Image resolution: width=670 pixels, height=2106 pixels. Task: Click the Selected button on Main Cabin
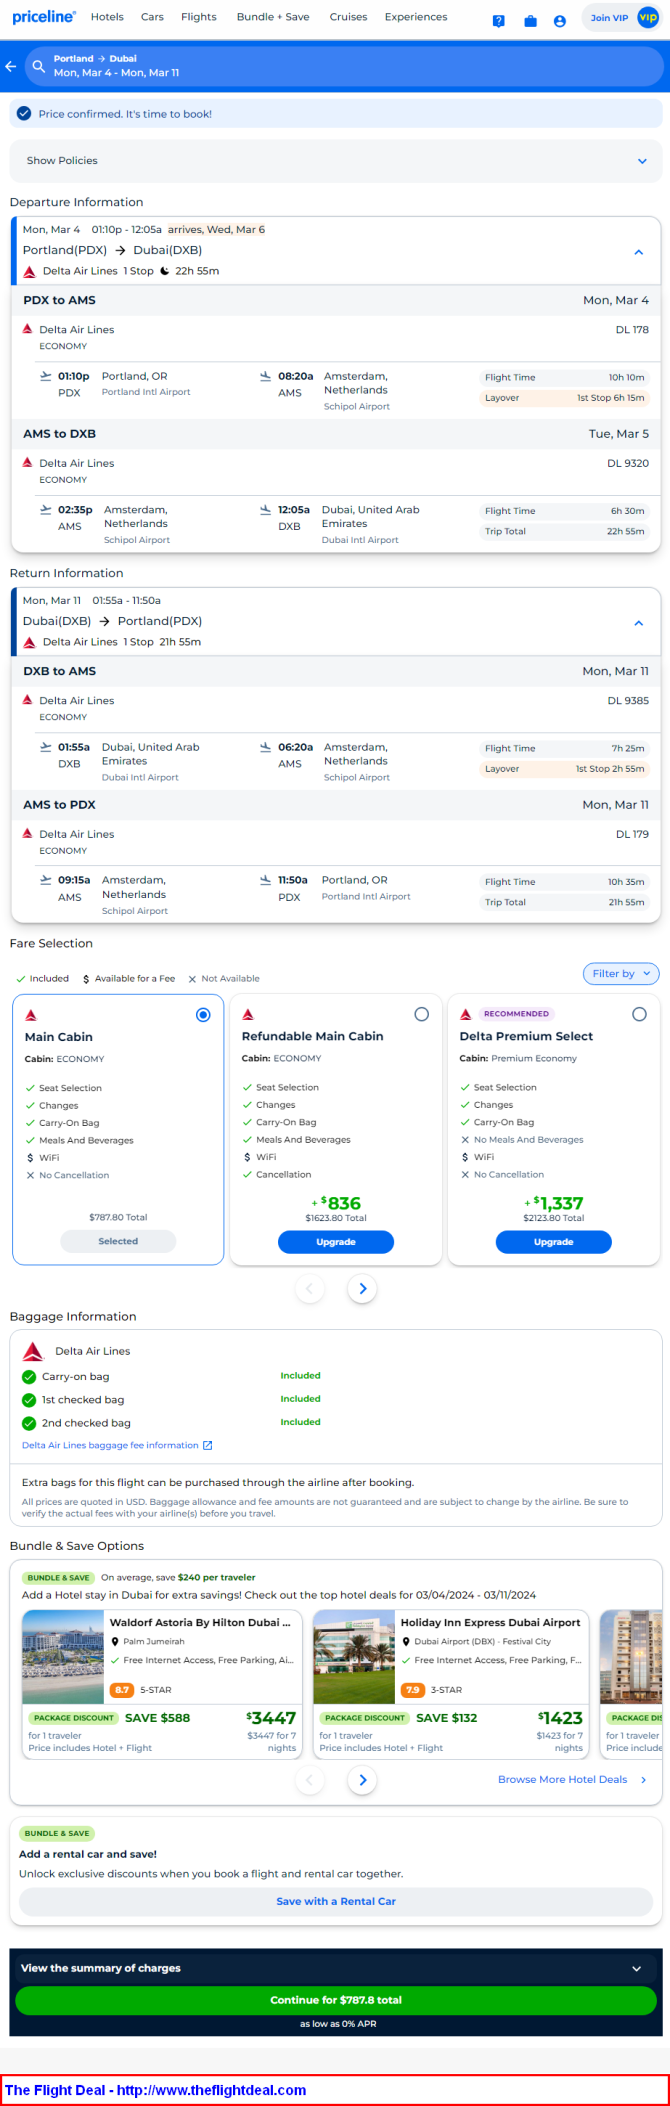point(118,1241)
